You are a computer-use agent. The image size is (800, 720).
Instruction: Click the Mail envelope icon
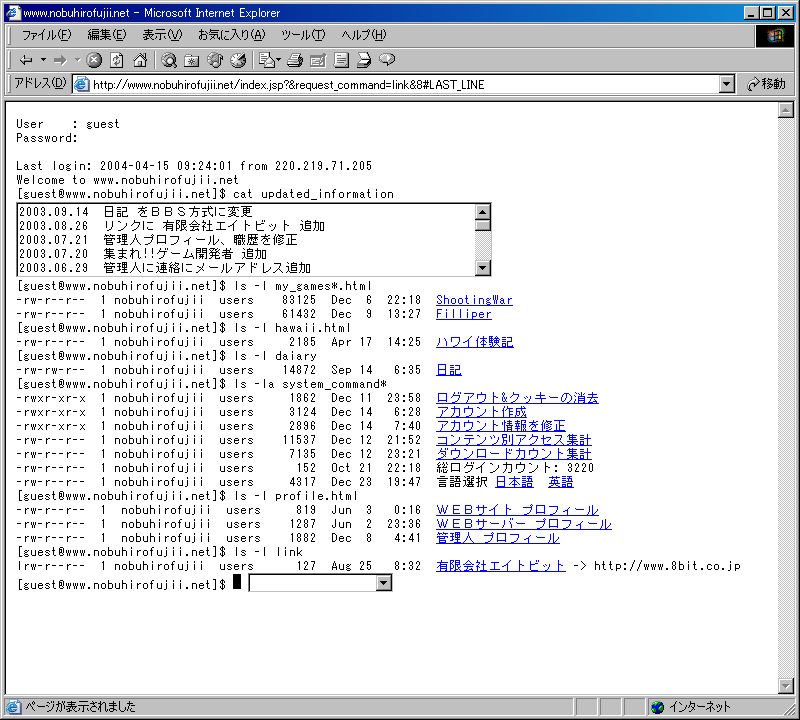tap(266, 60)
